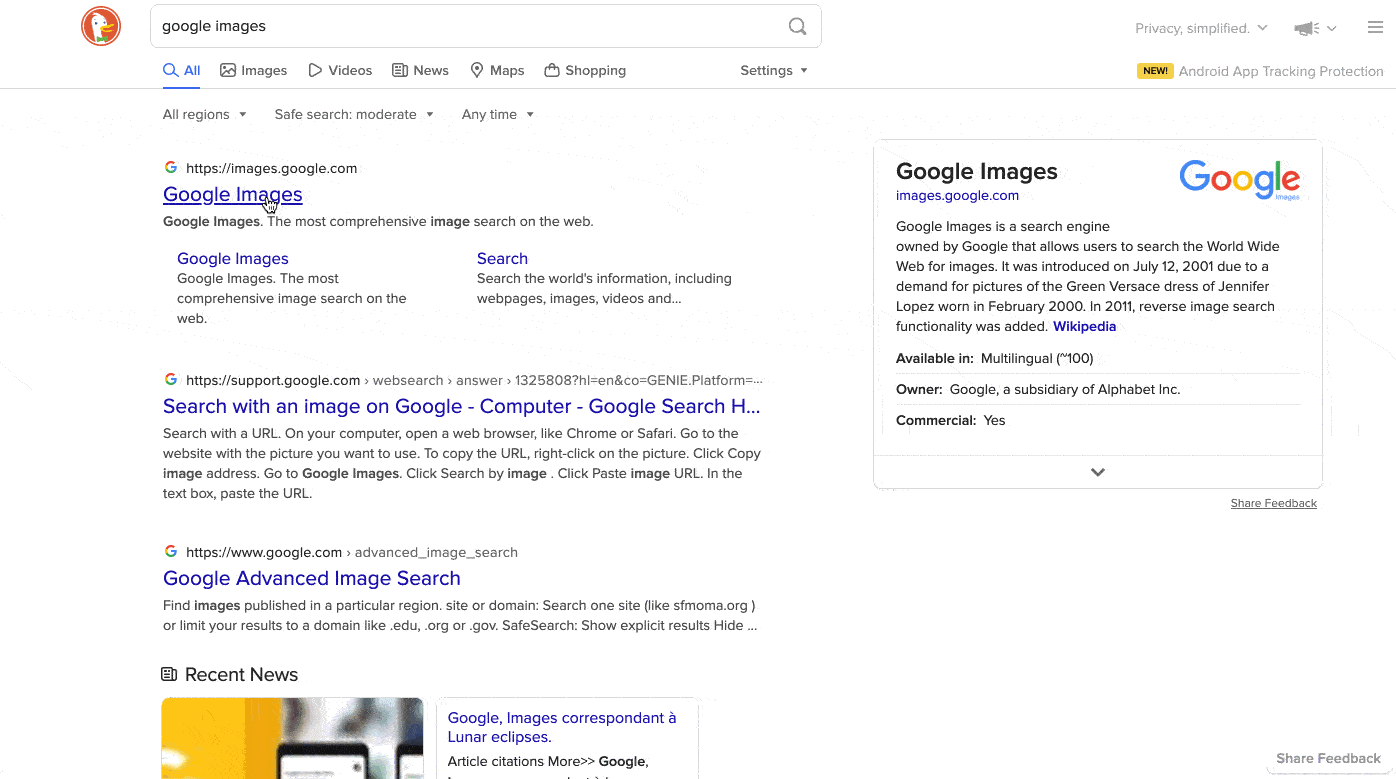Open the Search sitelink
Viewport: 1396px width, 779px height.
coord(502,258)
